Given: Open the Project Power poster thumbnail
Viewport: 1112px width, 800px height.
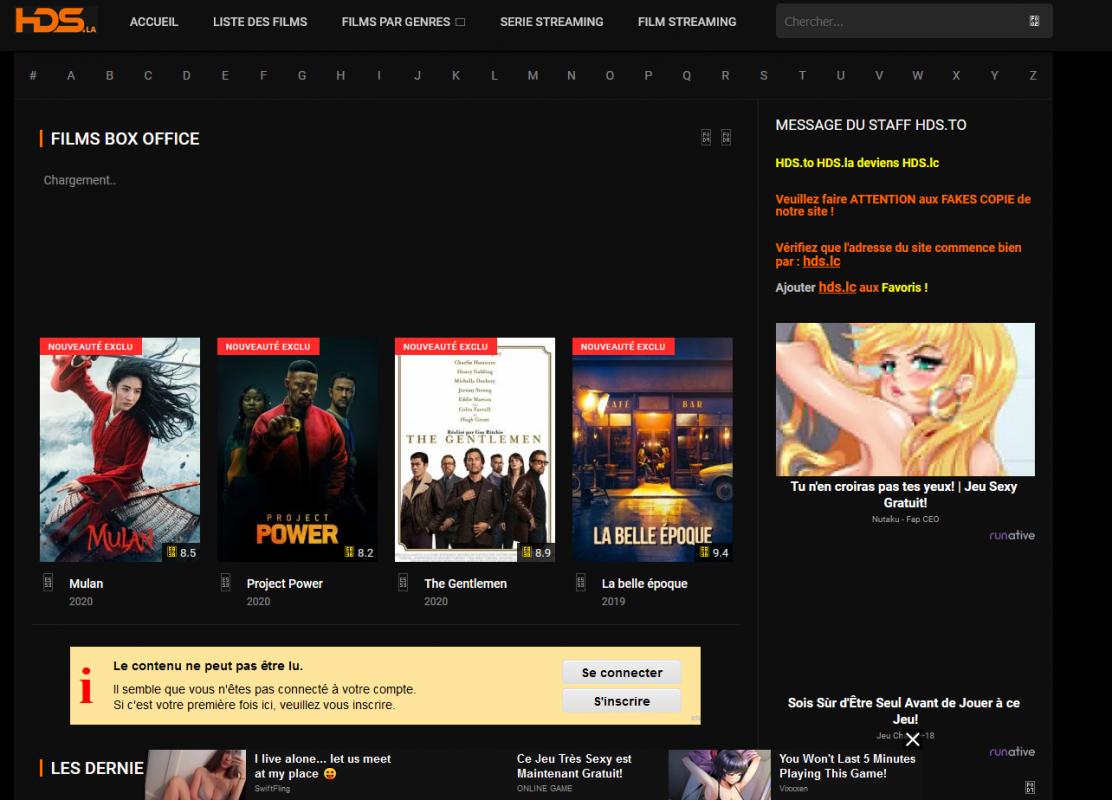Looking at the screenshot, I should [x=297, y=450].
